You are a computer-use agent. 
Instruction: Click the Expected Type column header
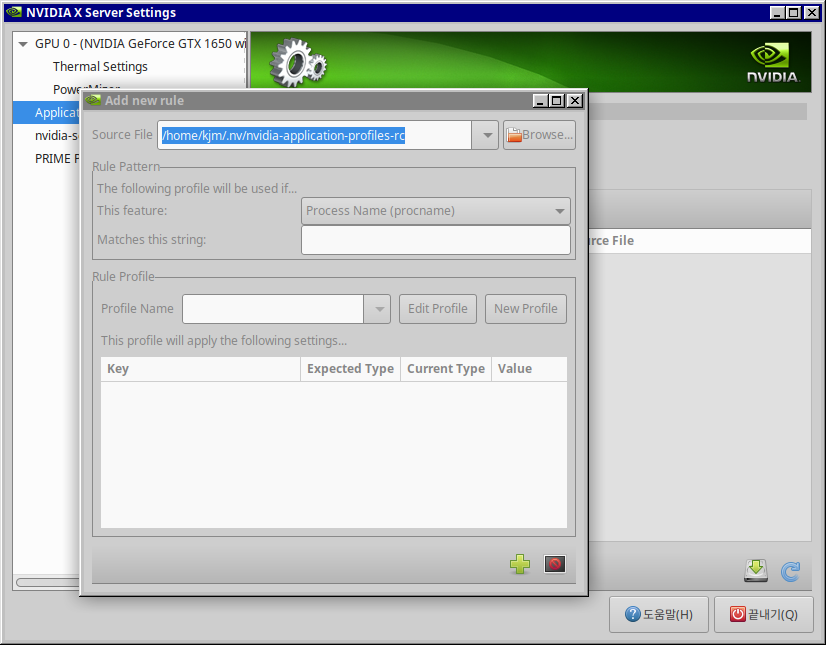point(350,369)
